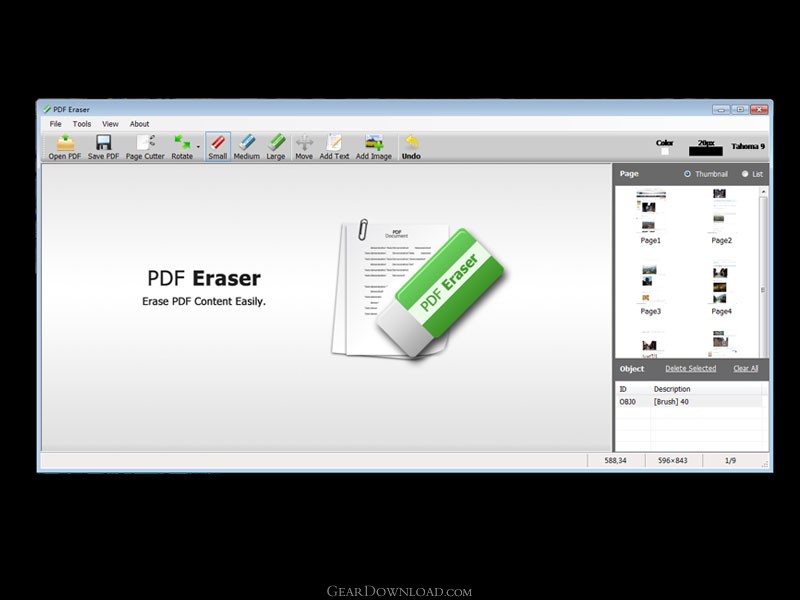Select the Medium eraser

(x=246, y=146)
